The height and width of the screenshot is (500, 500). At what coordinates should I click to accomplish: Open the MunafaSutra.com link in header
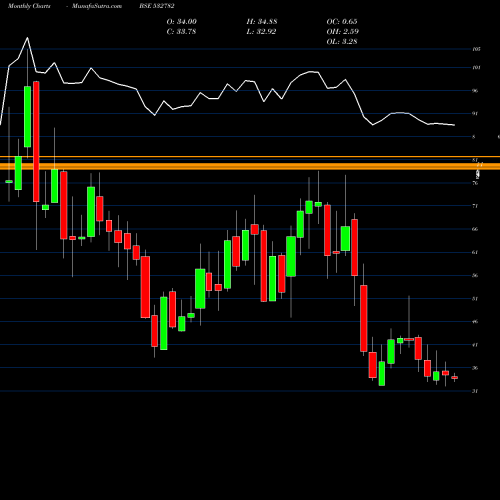click(97, 6)
